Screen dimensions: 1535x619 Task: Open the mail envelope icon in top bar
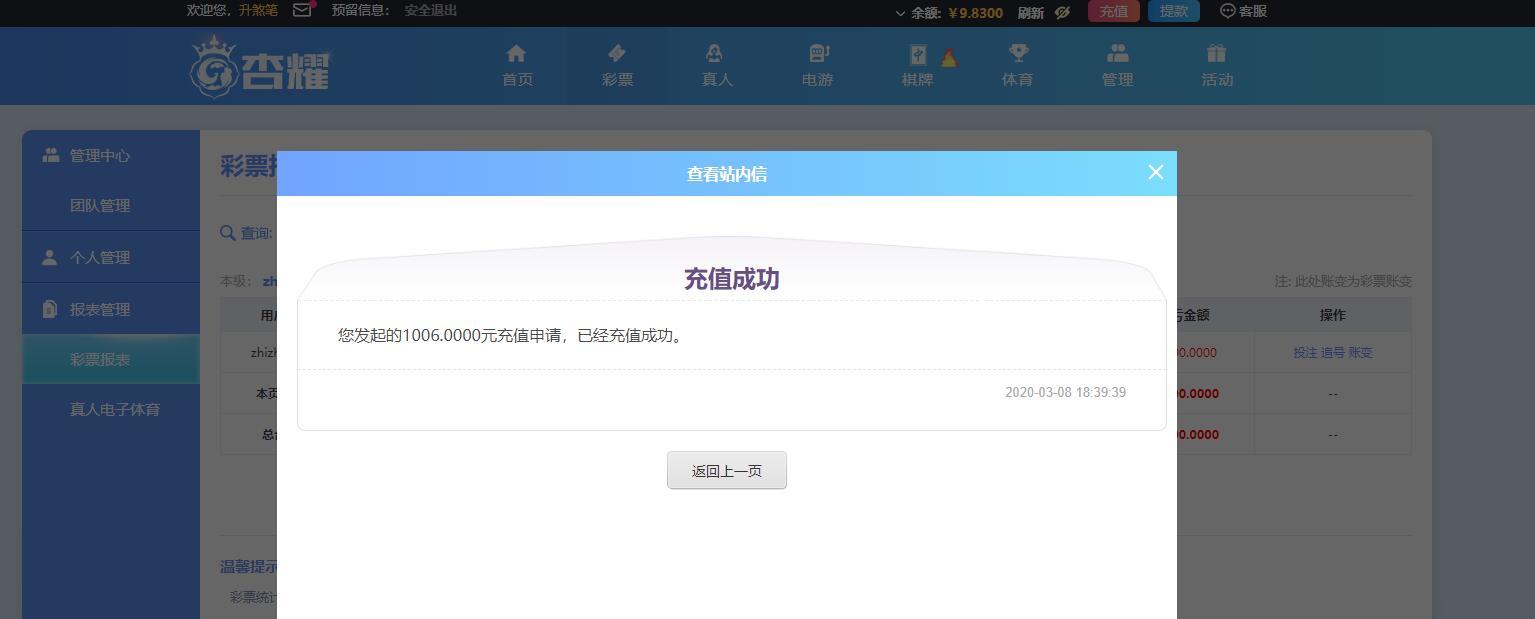pos(302,10)
